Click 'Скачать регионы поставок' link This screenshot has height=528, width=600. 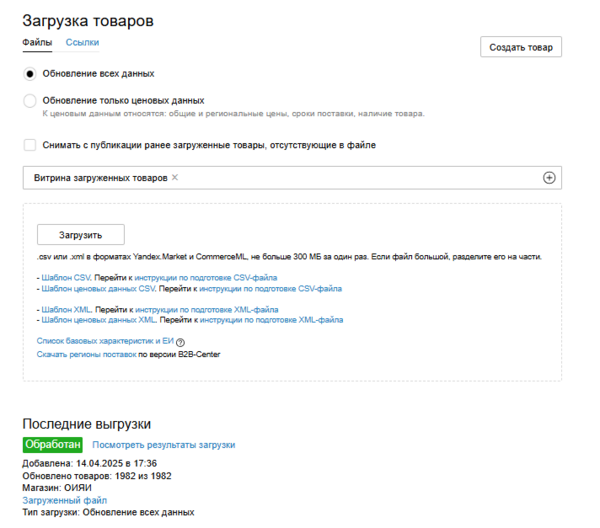[86, 354]
